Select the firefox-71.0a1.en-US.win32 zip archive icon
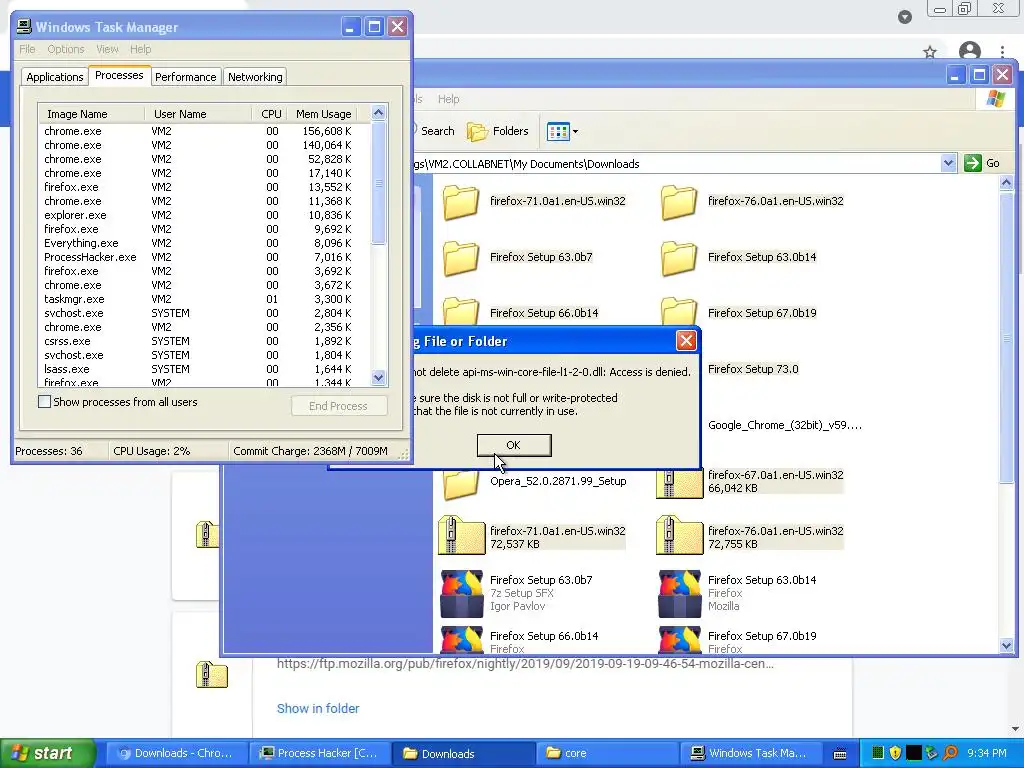 [461, 537]
